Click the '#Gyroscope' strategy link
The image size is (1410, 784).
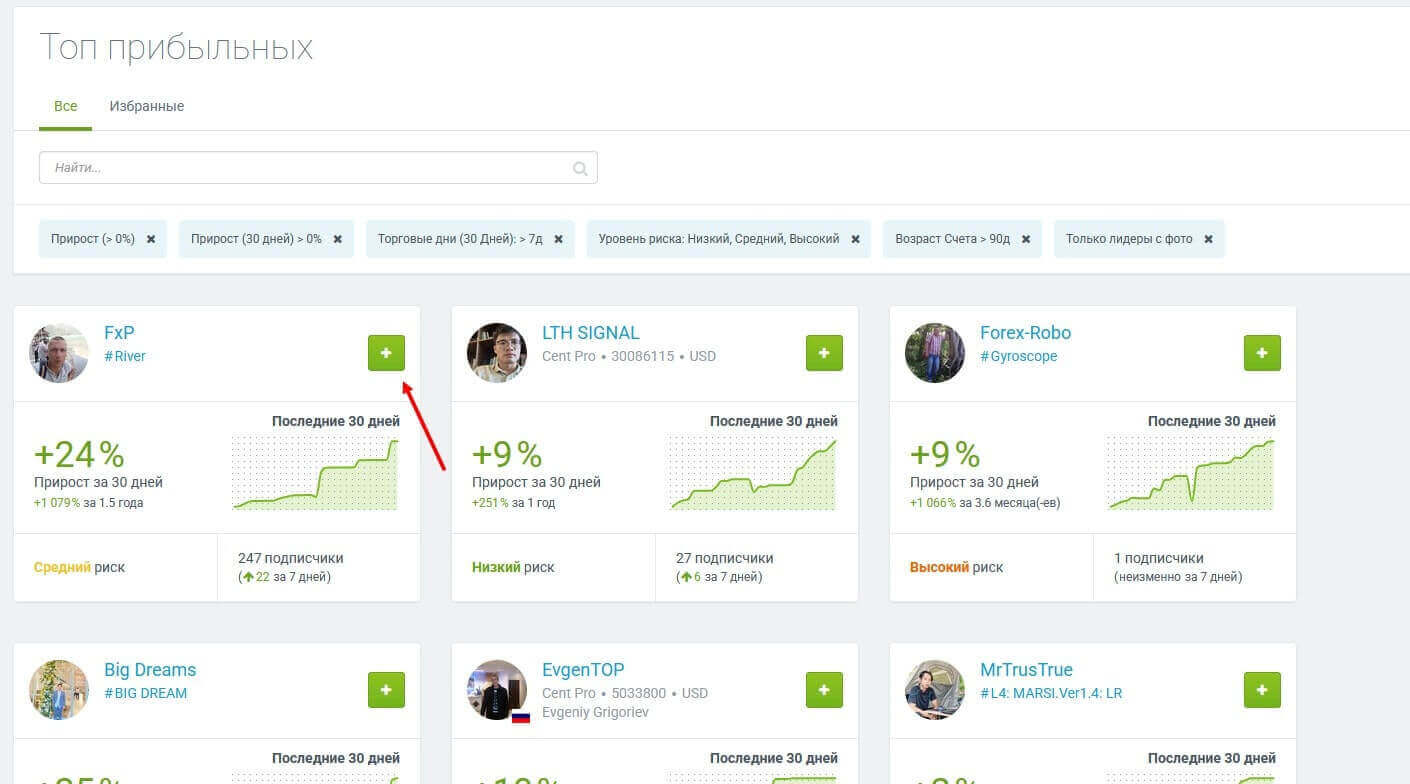coord(1018,356)
